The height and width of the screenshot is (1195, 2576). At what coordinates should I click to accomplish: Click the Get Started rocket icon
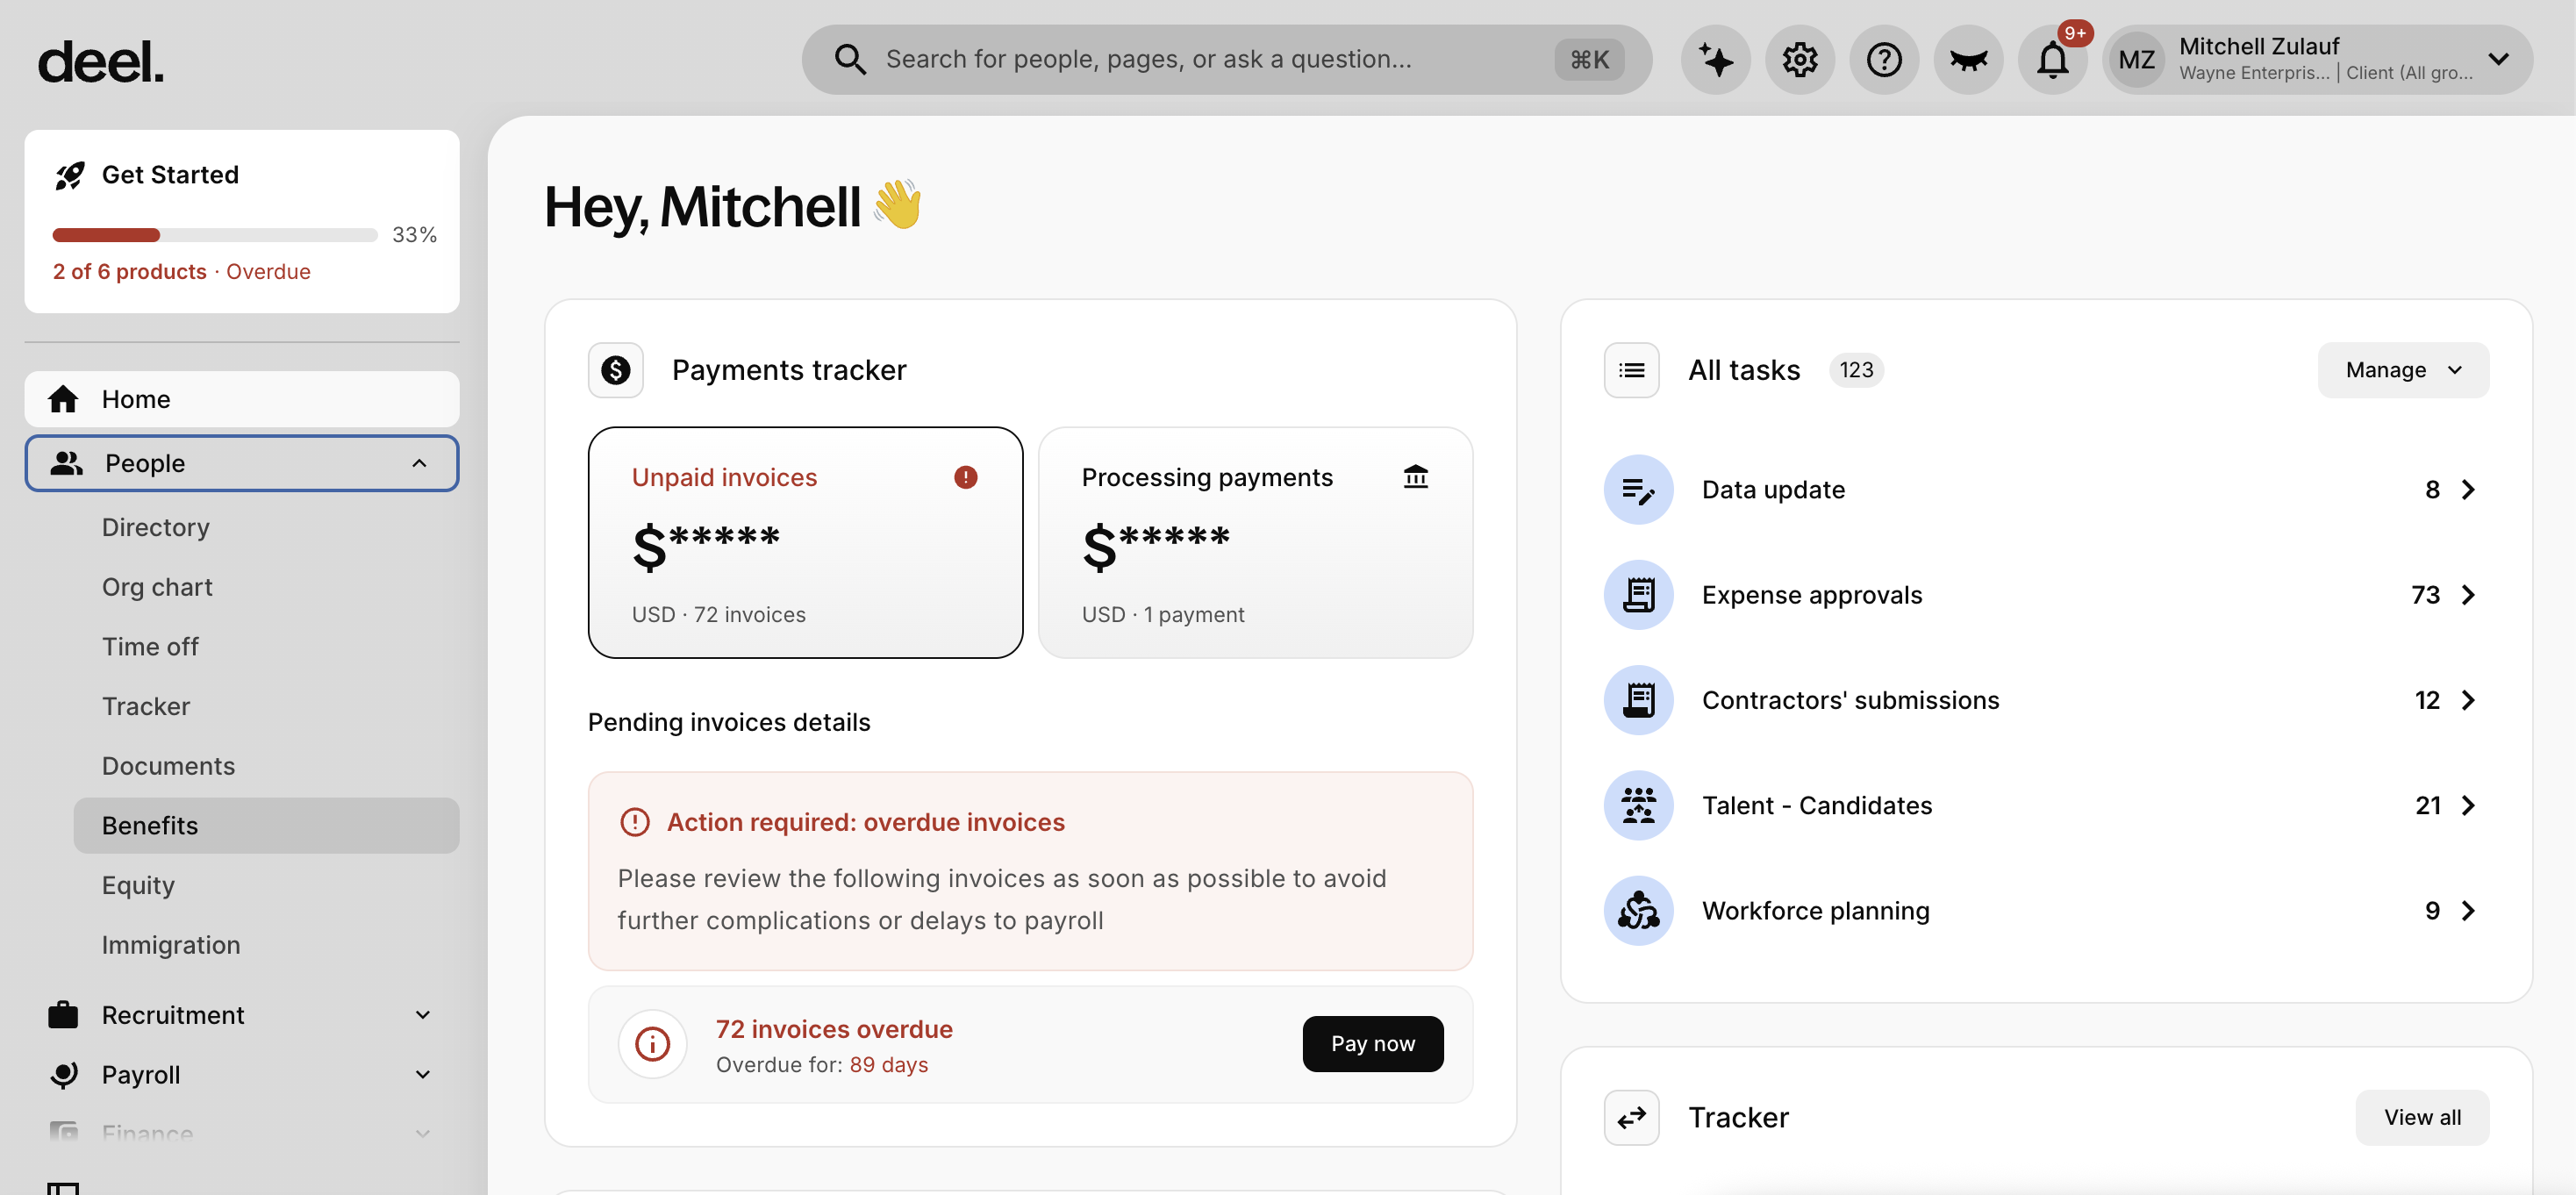coord(69,175)
